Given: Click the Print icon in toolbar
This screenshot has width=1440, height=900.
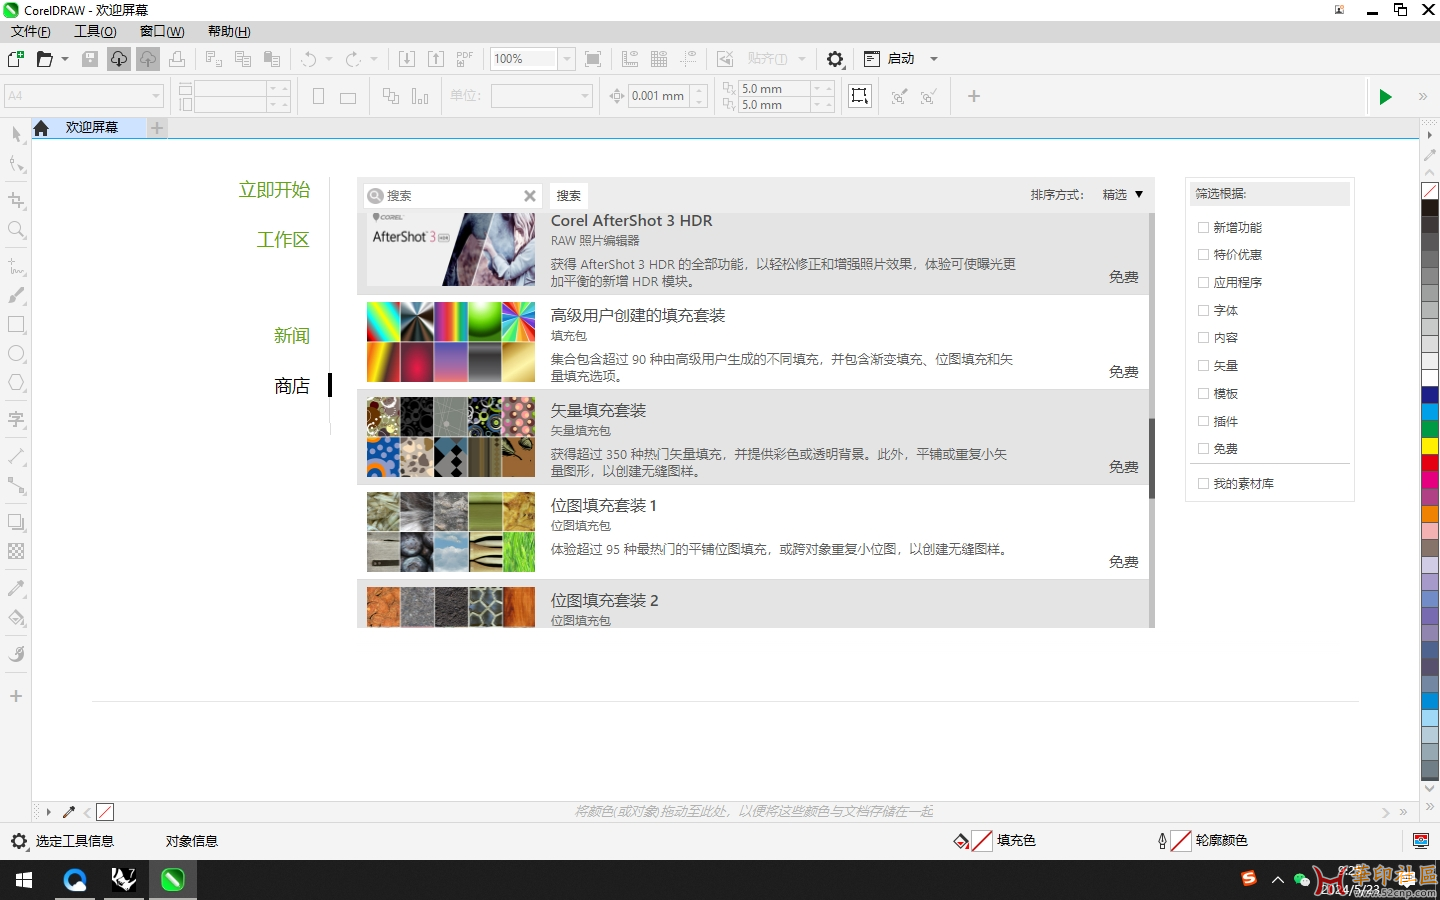Looking at the screenshot, I should click(177, 59).
